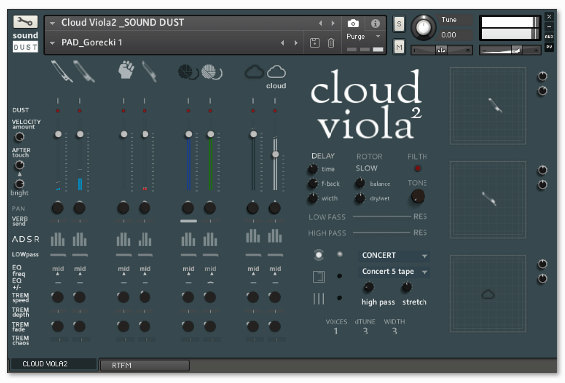
Task: Click the Tune knob
Action: tap(423, 27)
